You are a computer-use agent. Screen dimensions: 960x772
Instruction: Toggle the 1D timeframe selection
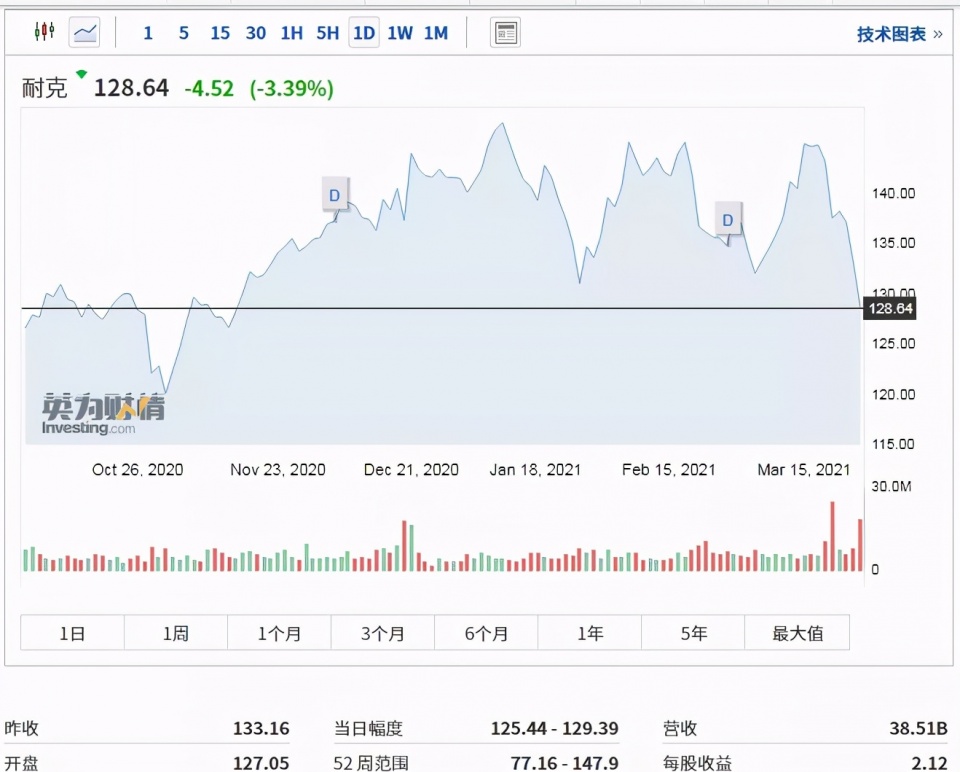coord(364,33)
